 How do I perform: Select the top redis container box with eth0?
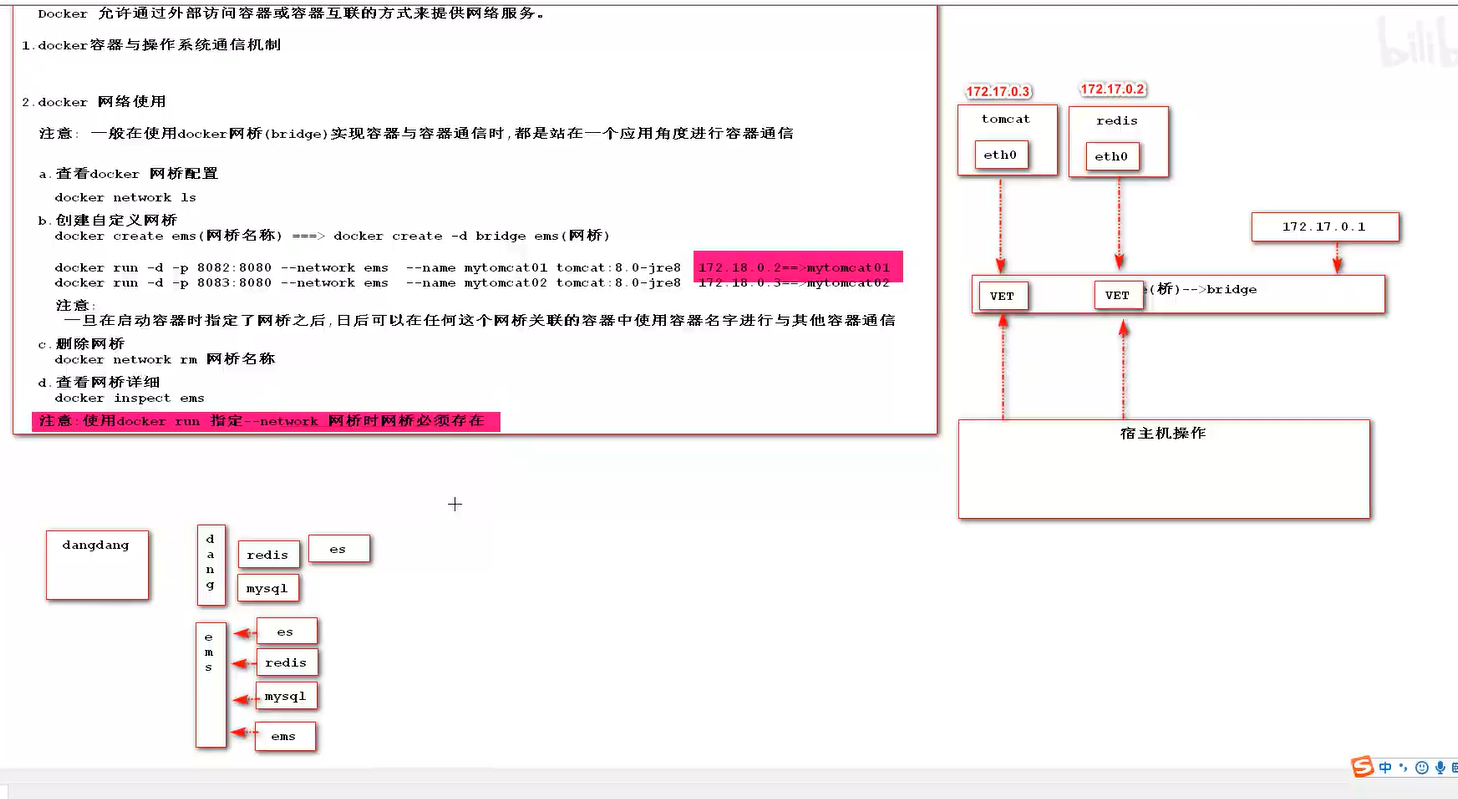tap(1118, 141)
